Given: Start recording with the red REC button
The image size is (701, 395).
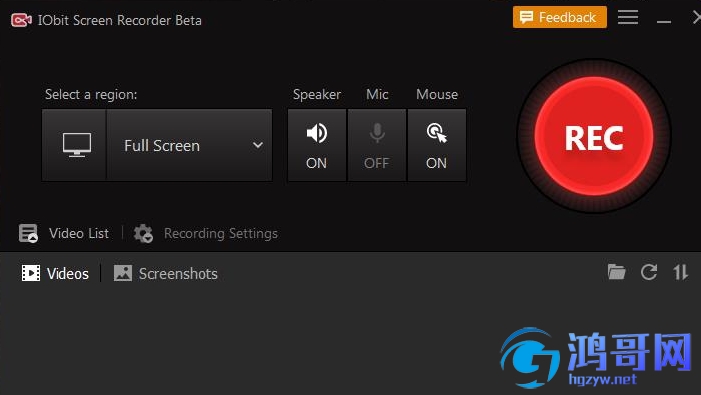Looking at the screenshot, I should [594, 136].
